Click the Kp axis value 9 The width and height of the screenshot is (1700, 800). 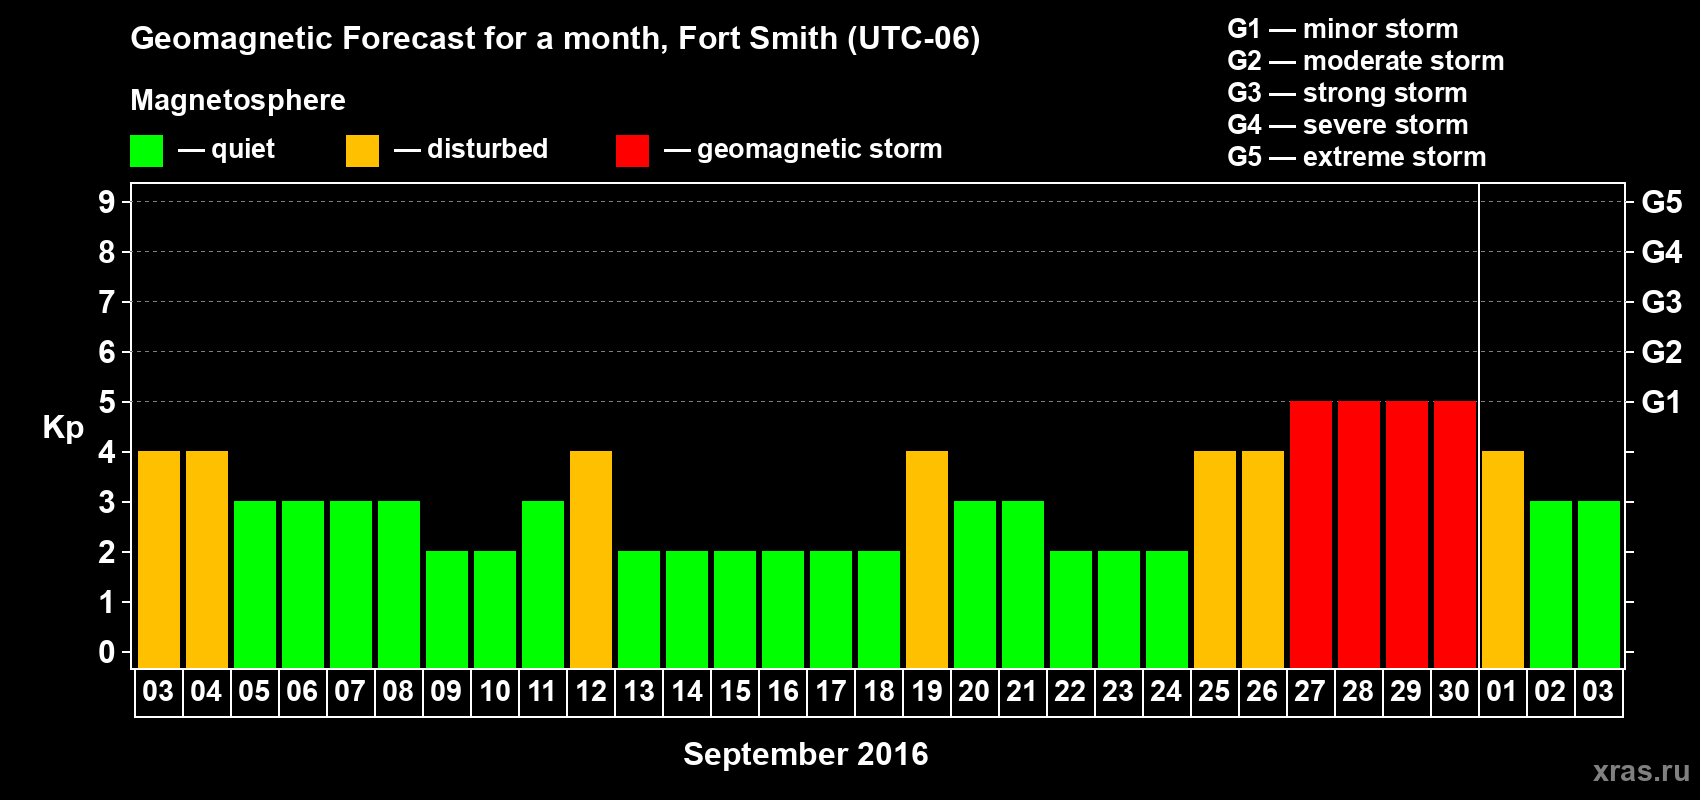click(x=107, y=202)
